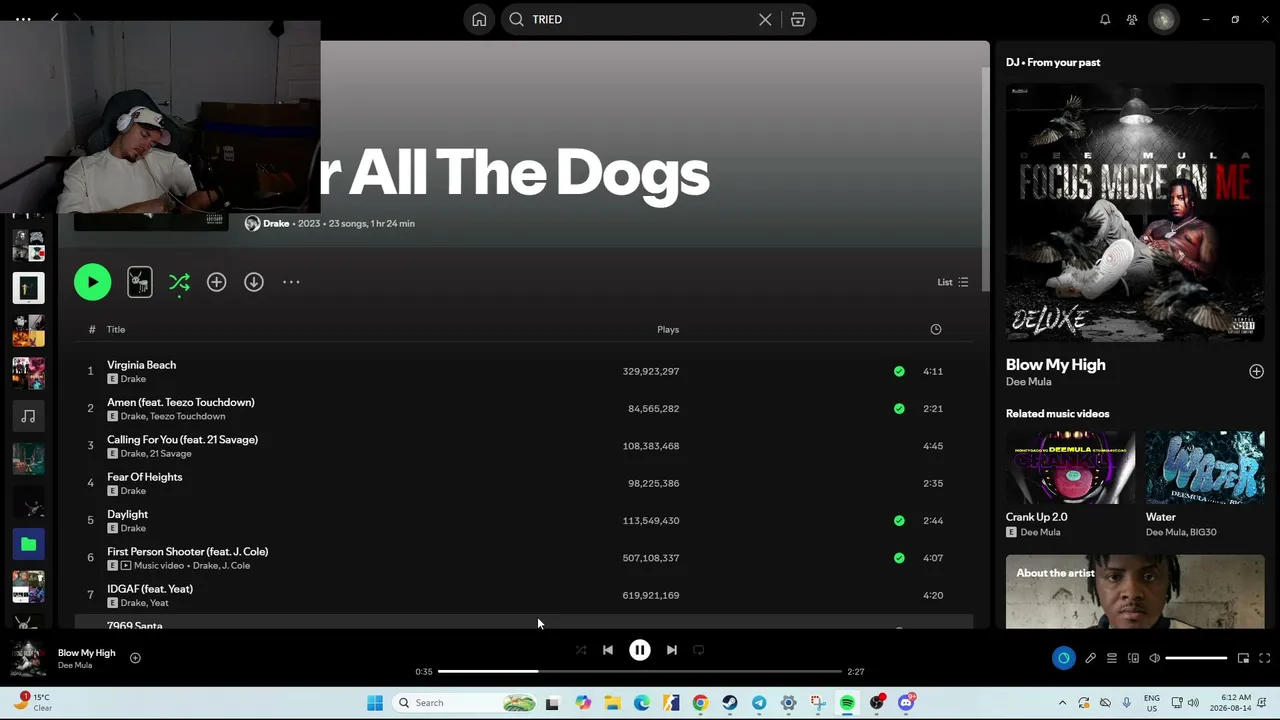Add now-playing song via plus icon
Viewport: 1280px width, 720px height.
pyautogui.click(x=135, y=658)
